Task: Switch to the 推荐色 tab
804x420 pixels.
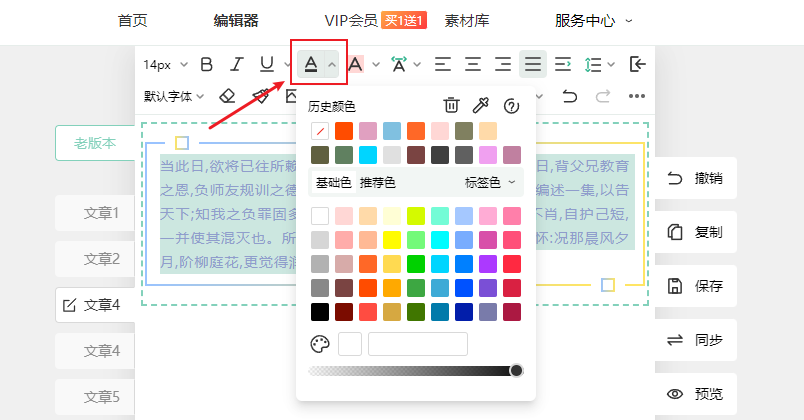Action: click(378, 183)
